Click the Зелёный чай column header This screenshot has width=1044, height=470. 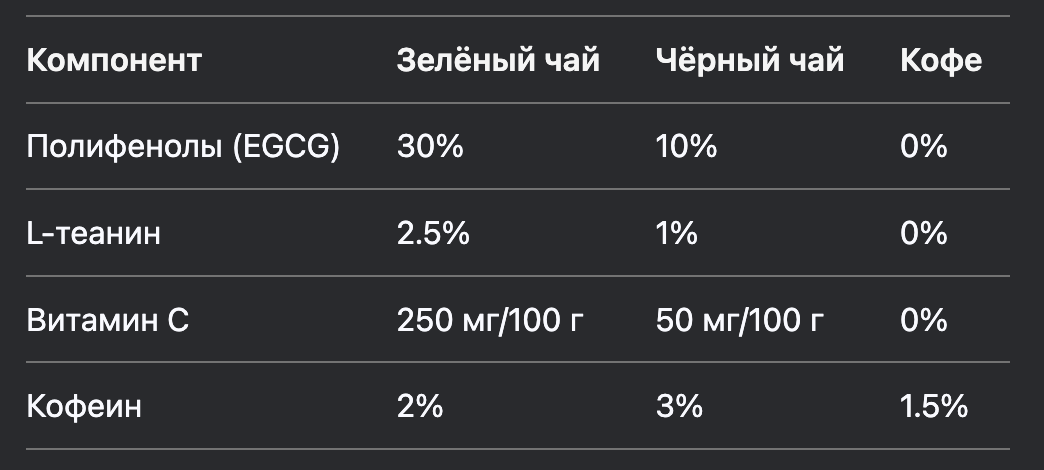(x=498, y=60)
